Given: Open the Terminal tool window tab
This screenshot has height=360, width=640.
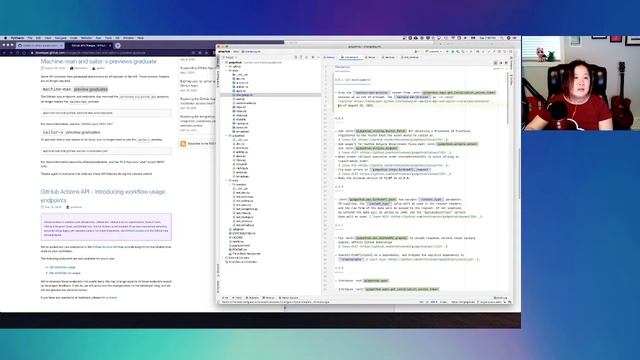Looking at the screenshot, I should pyautogui.click(x=269, y=298).
